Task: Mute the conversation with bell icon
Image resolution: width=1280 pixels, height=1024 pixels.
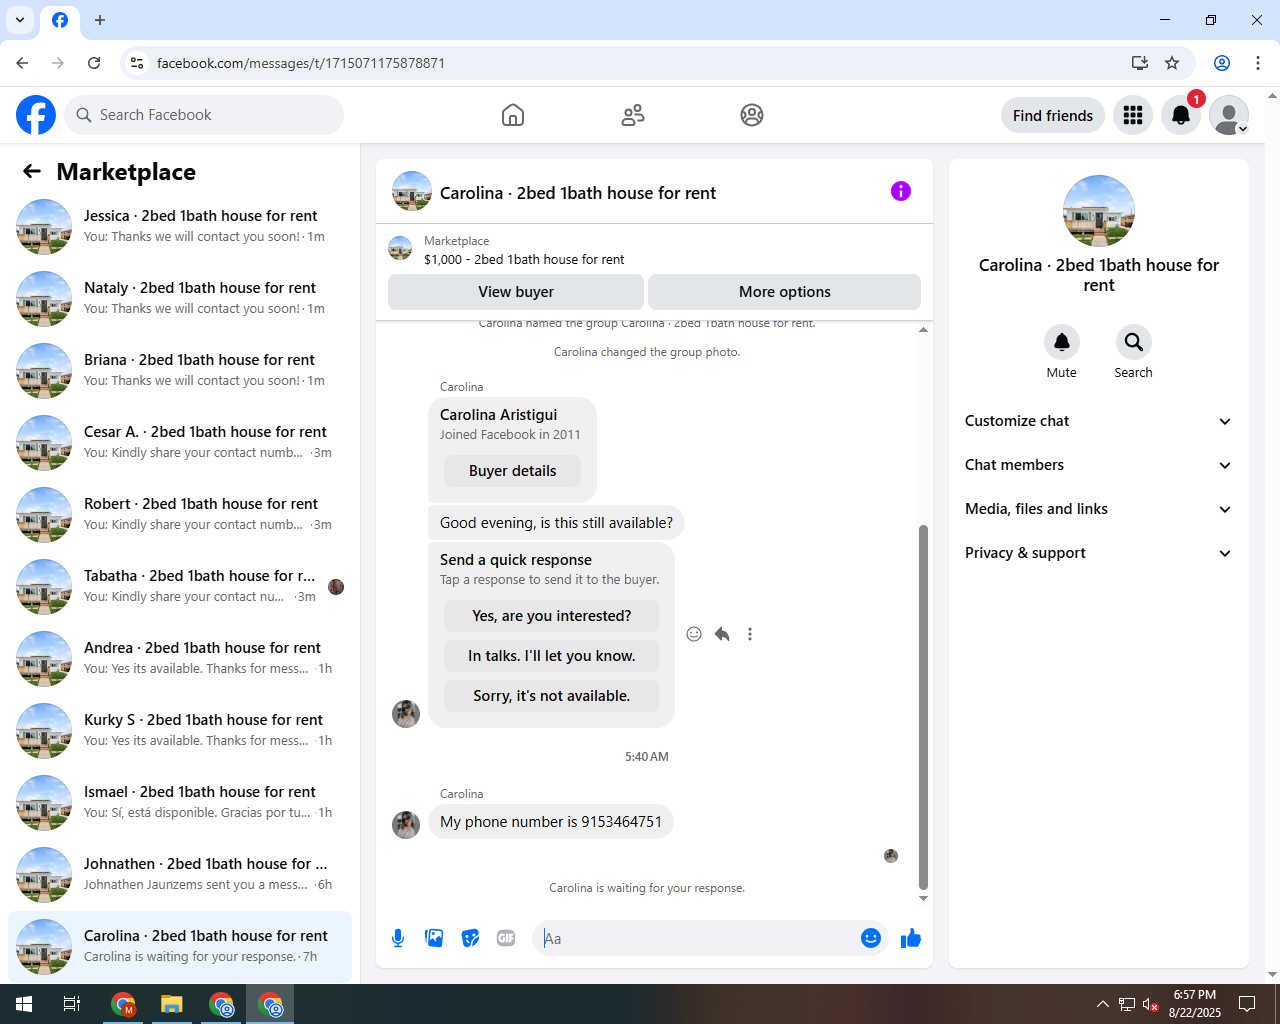Action: coord(1062,342)
